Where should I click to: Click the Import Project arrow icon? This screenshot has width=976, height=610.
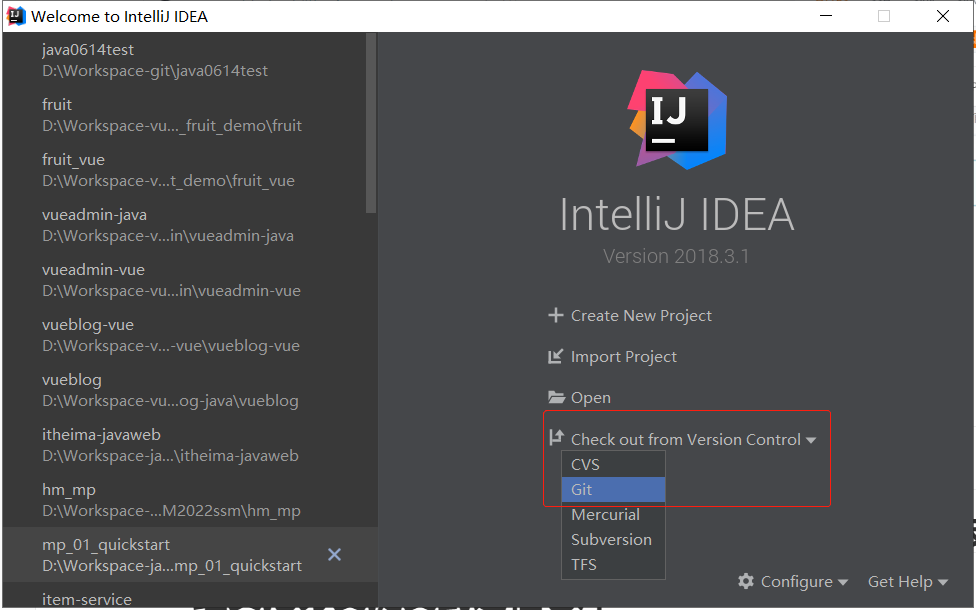[x=556, y=357]
